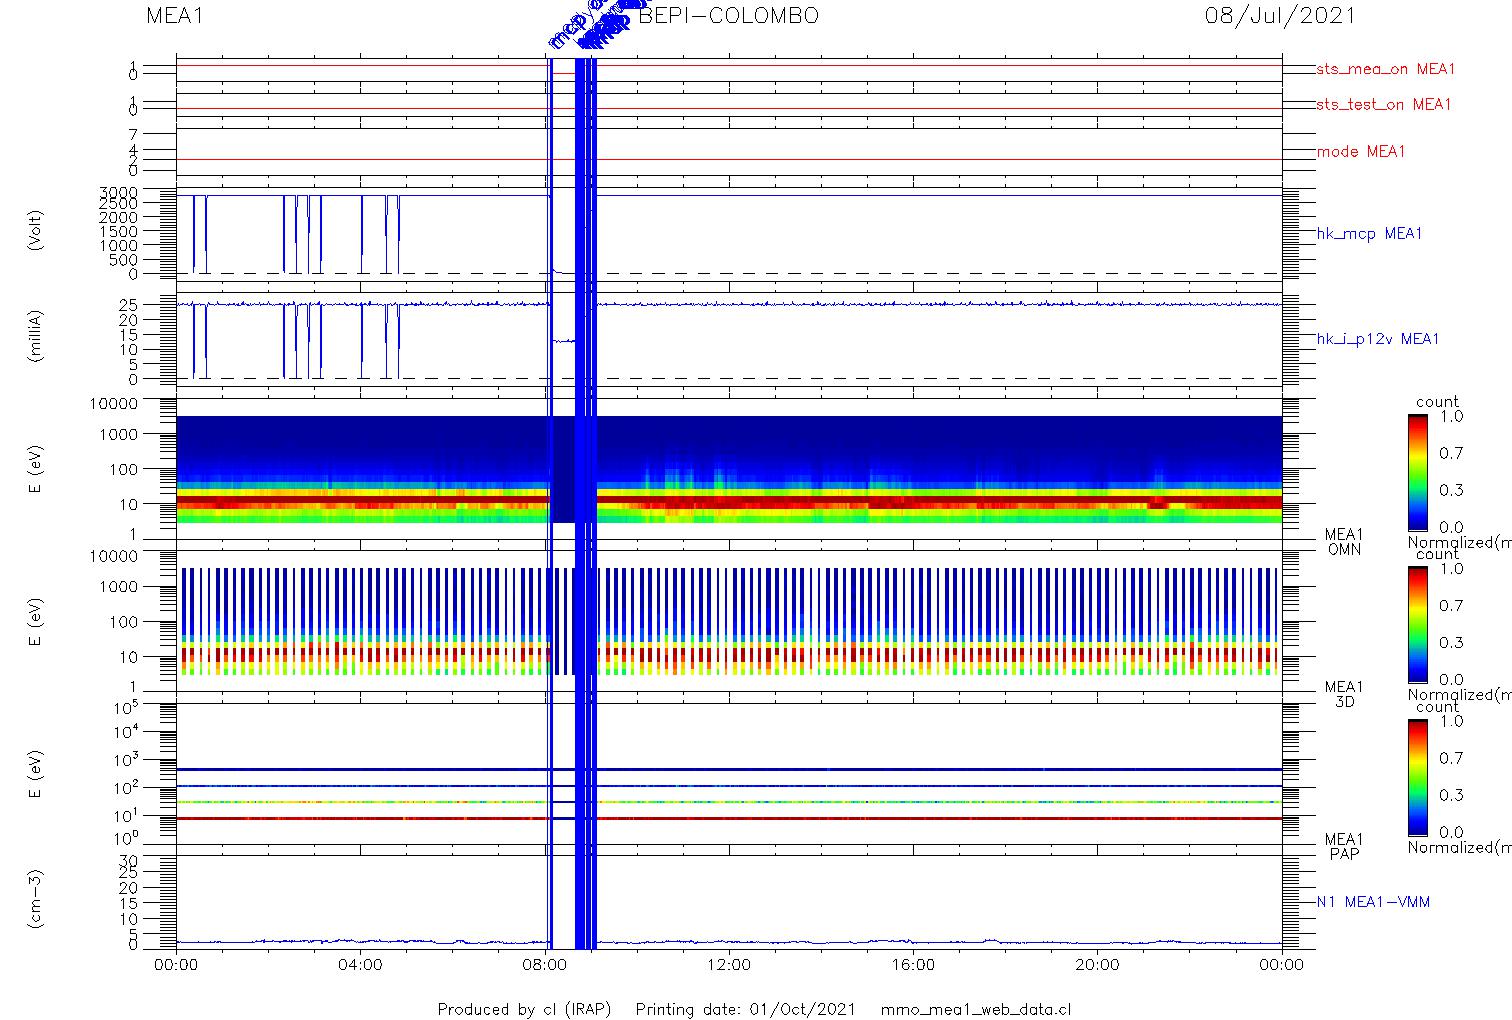Select the sts_test_on MEA1 legend label
Screen dimensions: 1512x1020
[1383, 104]
